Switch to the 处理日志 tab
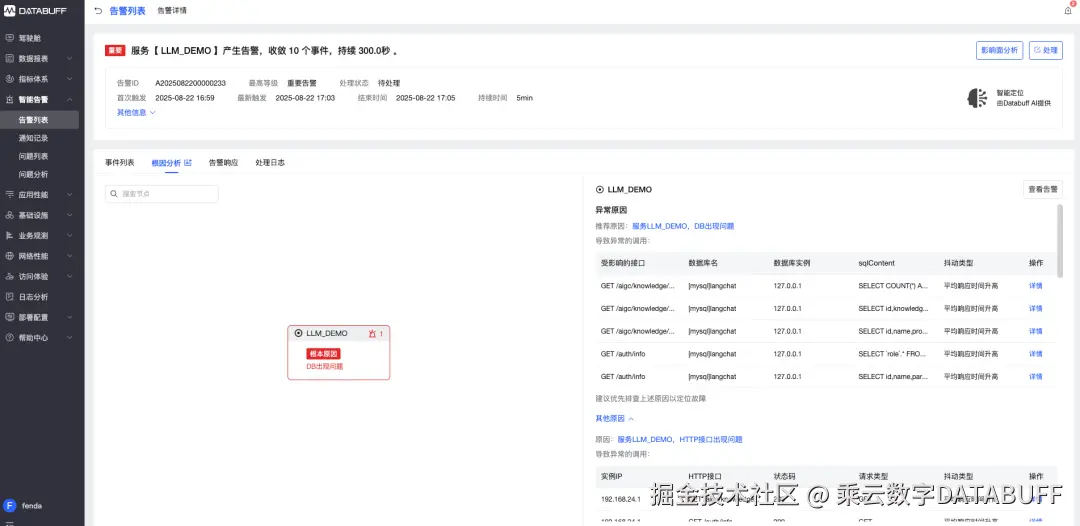1080x526 pixels. 270,163
